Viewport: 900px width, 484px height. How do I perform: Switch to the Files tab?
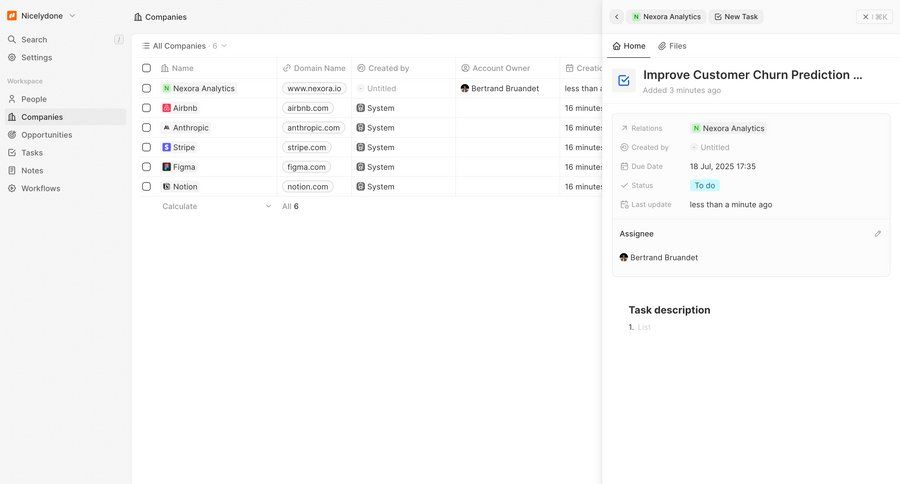[672, 46]
